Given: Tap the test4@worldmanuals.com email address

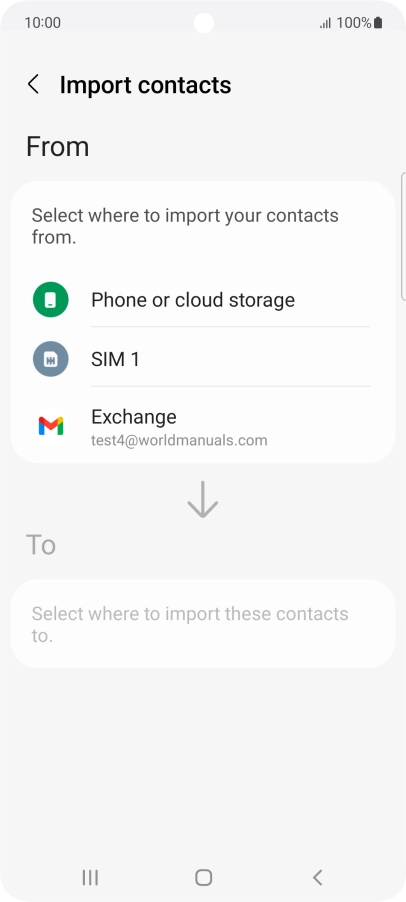Looking at the screenshot, I should [x=179, y=441].
